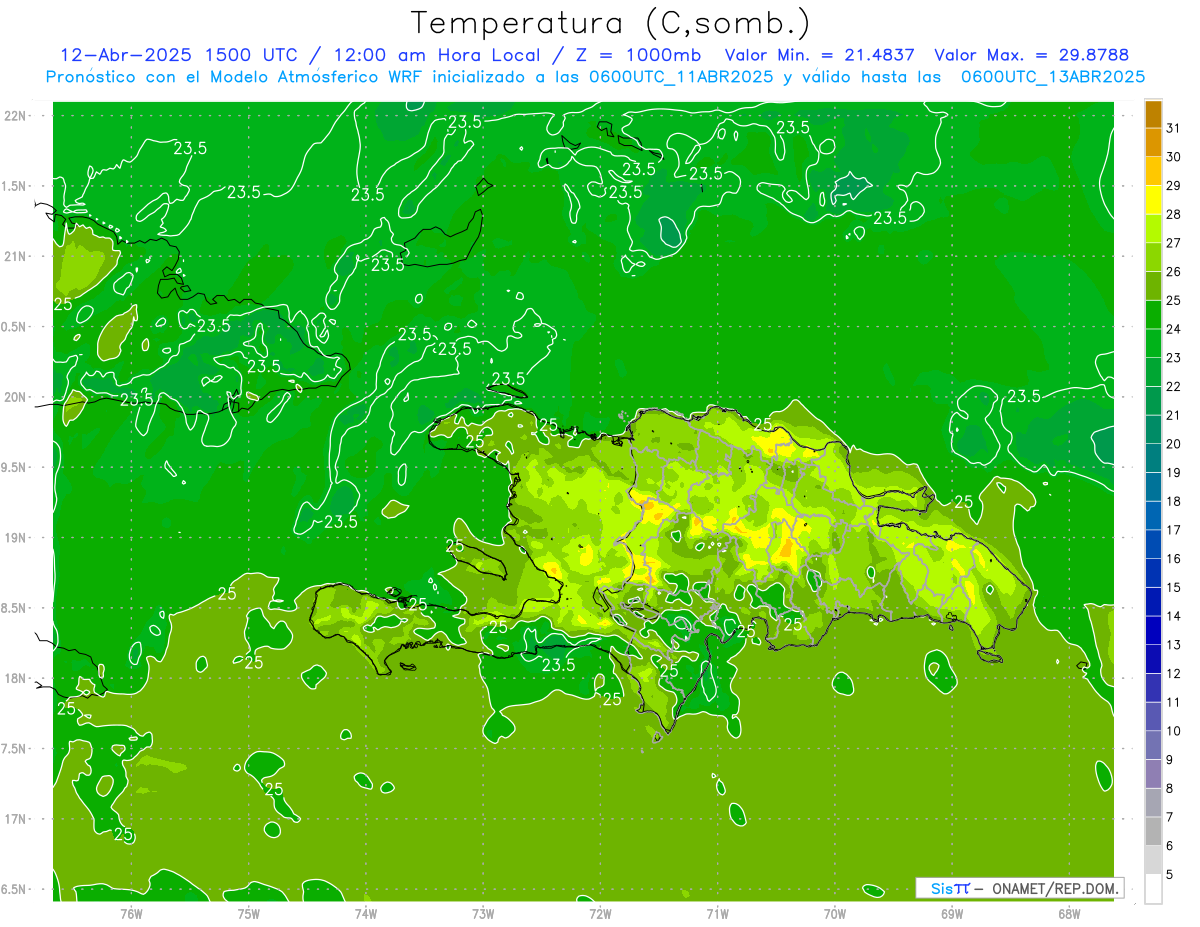1200x927 pixels.
Task: Click the color scale value "5"
Action: point(1170,875)
